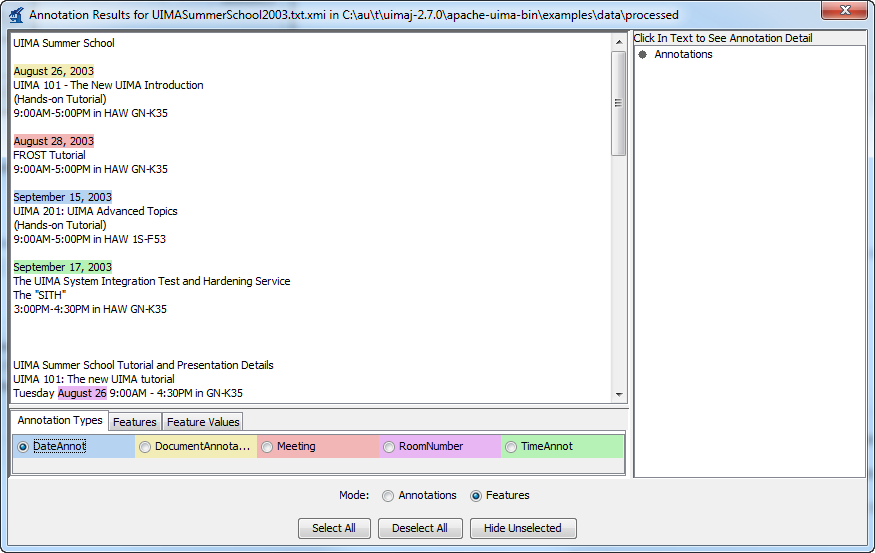The width and height of the screenshot is (875, 553).
Task: Choose Features mode radio button
Action: tap(476, 496)
